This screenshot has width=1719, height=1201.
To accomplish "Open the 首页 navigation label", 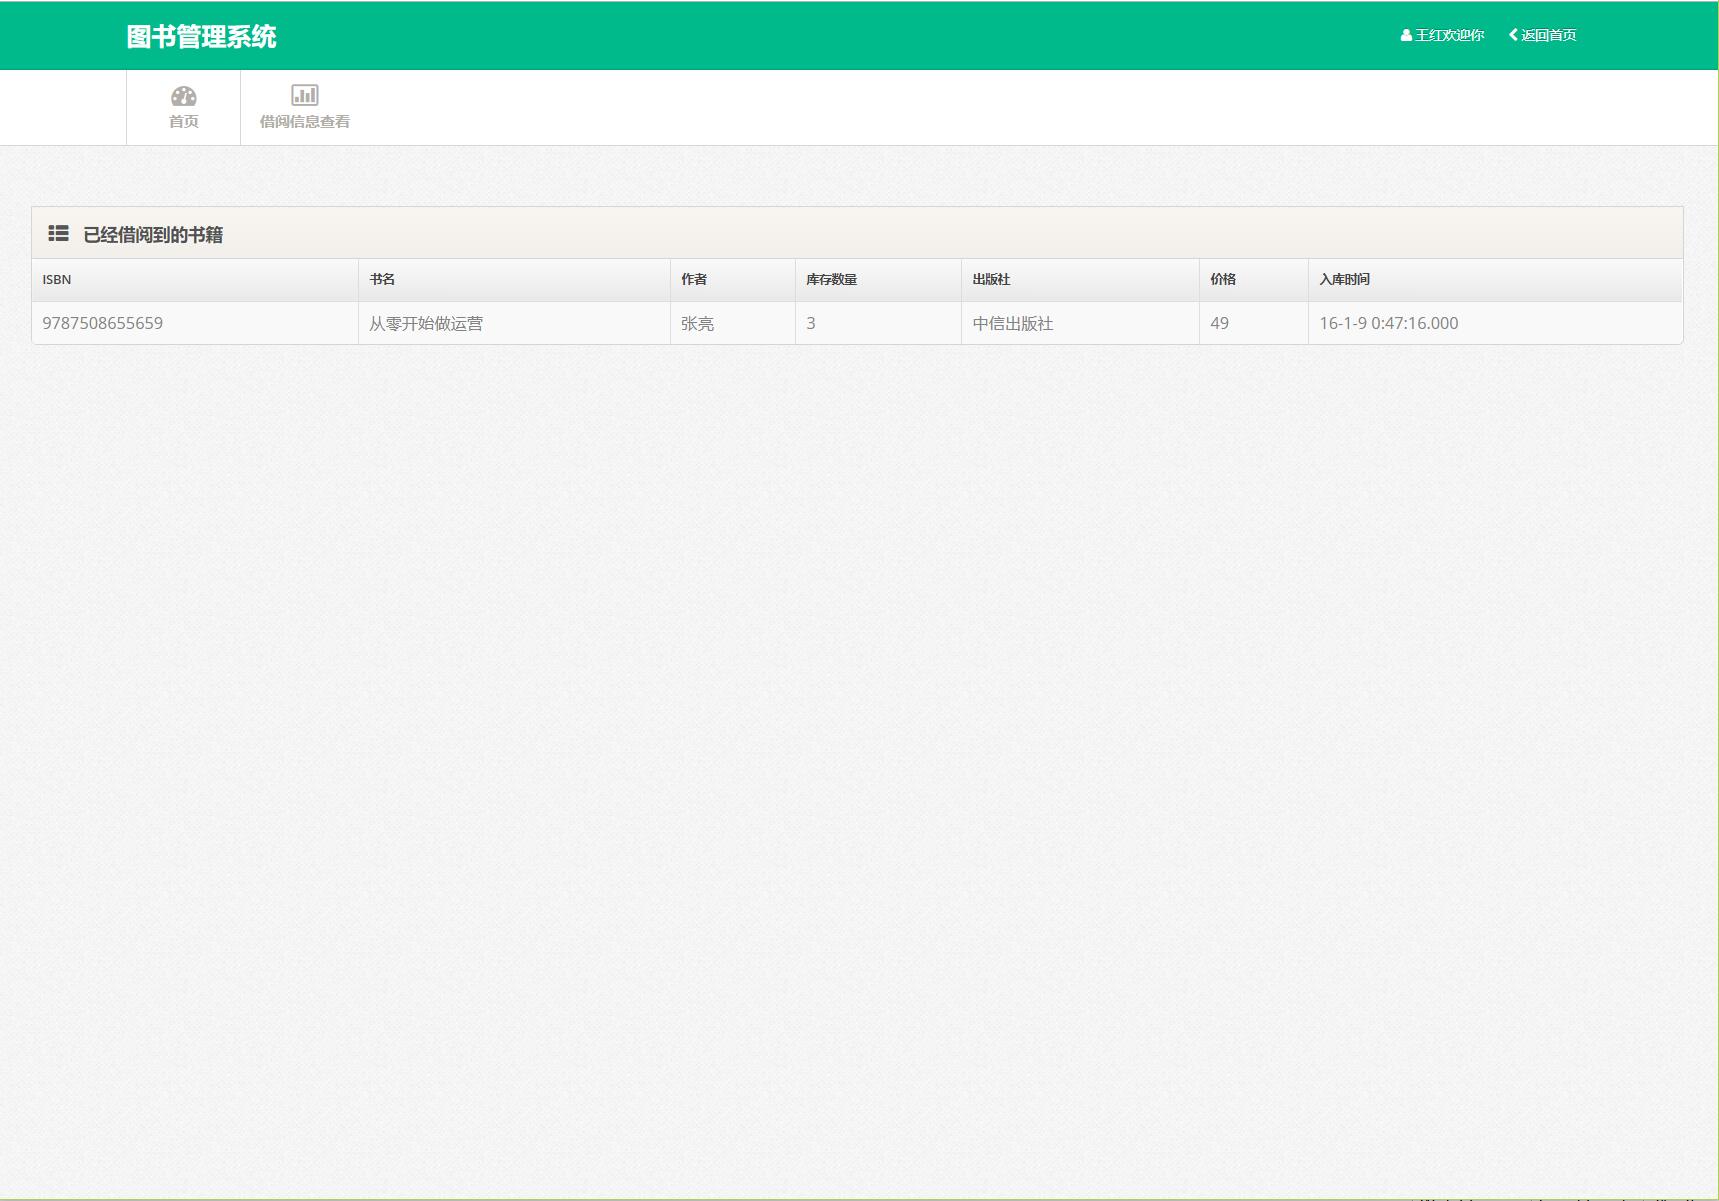I will click(x=184, y=122).
